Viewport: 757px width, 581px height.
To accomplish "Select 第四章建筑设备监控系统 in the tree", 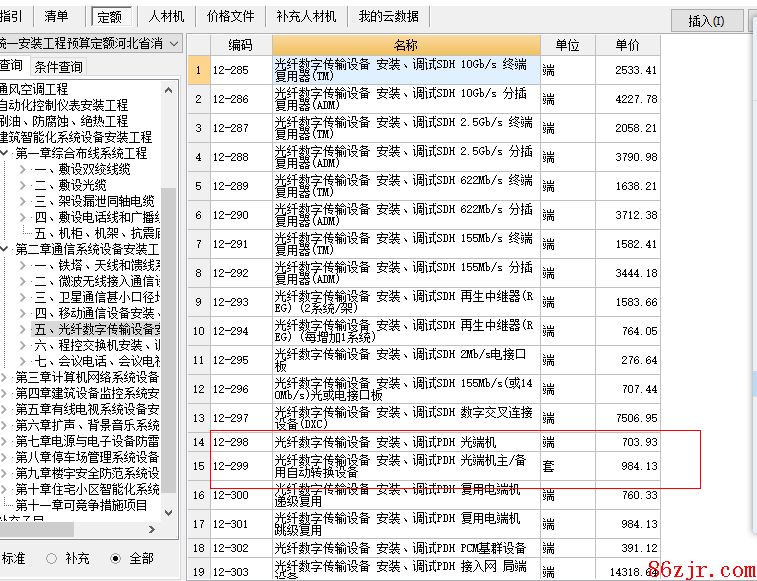I will [x=86, y=393].
